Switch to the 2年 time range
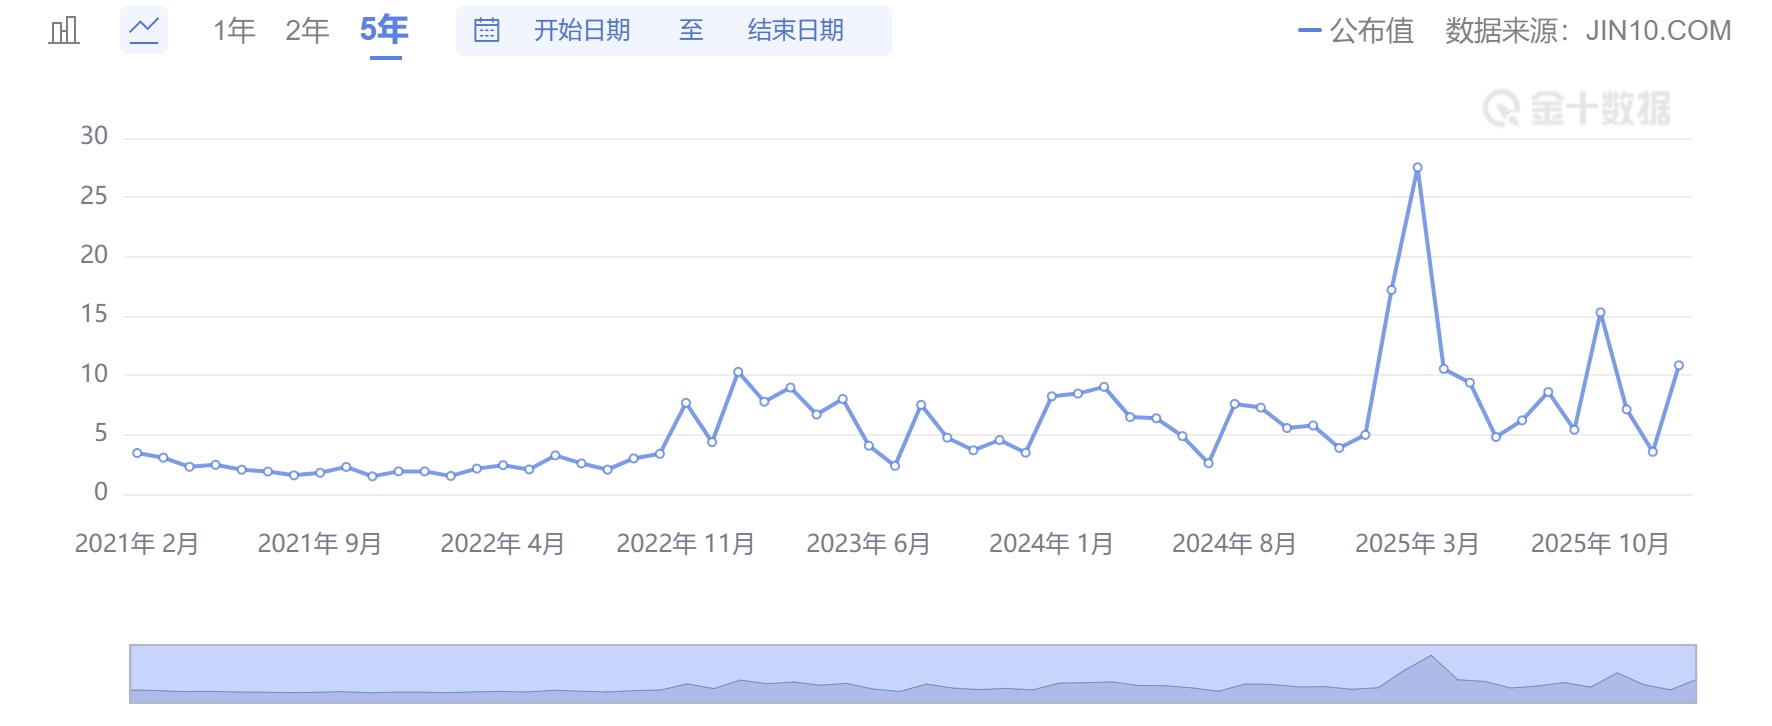This screenshot has width=1772, height=726. 307,31
